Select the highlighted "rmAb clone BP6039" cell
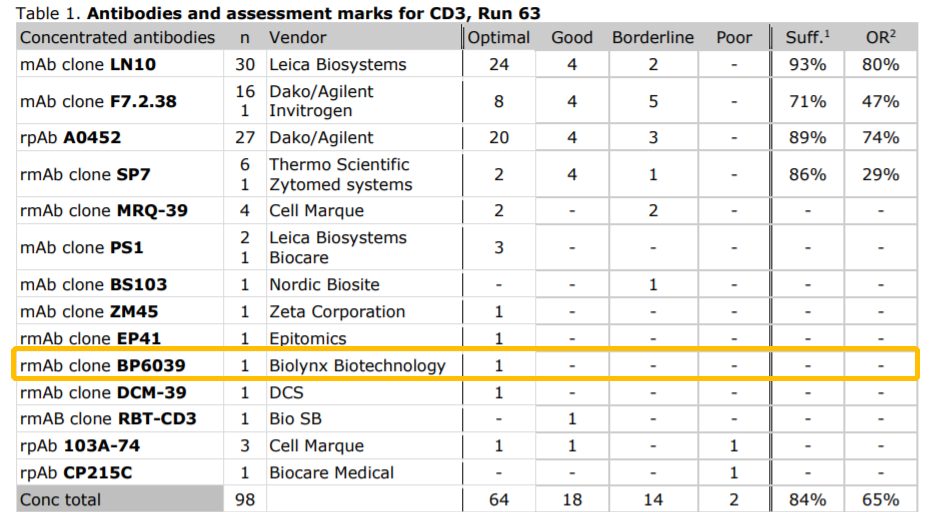 104,365
